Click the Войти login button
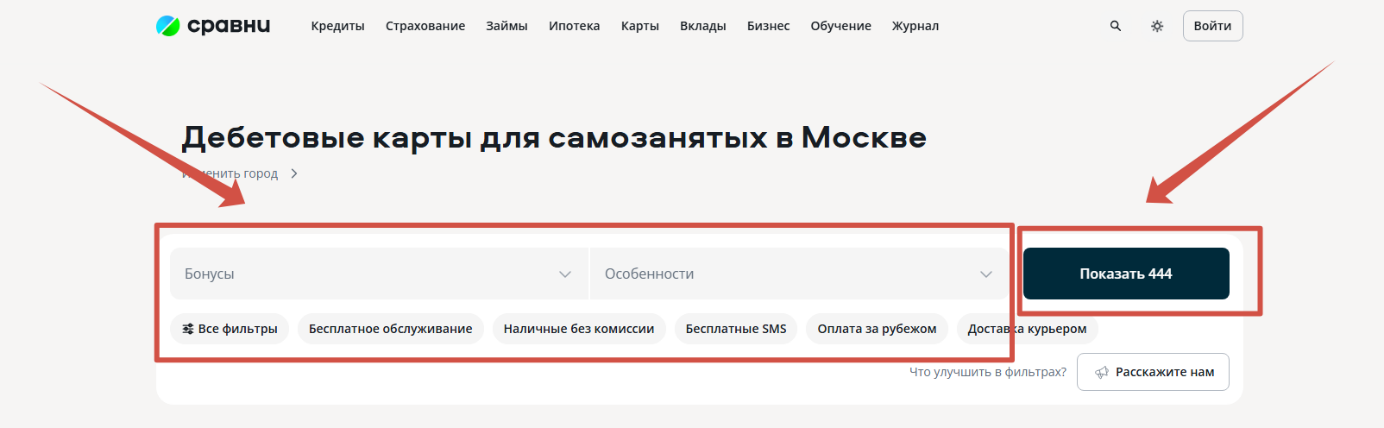 click(1212, 26)
